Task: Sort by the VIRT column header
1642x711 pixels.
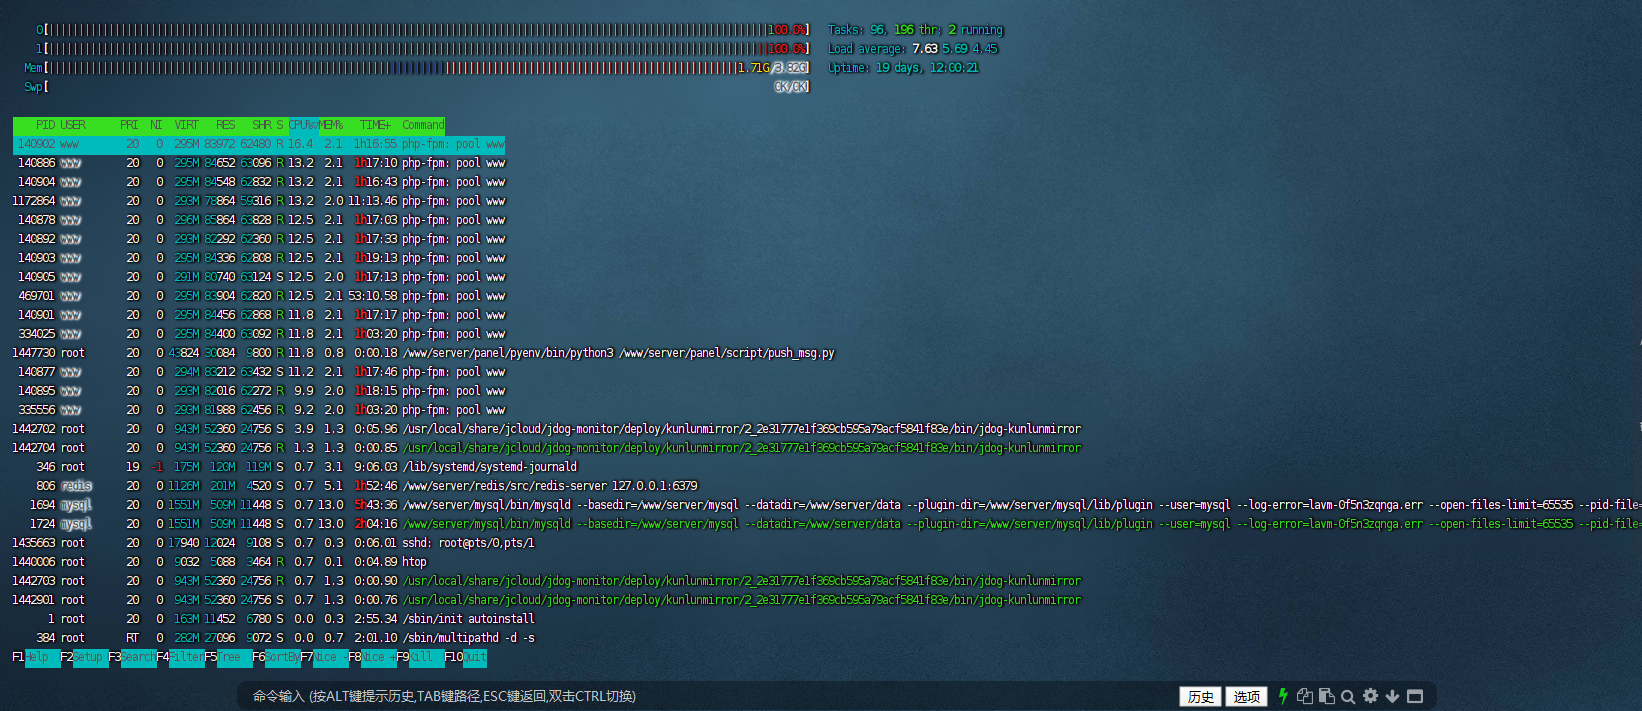Action: (186, 125)
